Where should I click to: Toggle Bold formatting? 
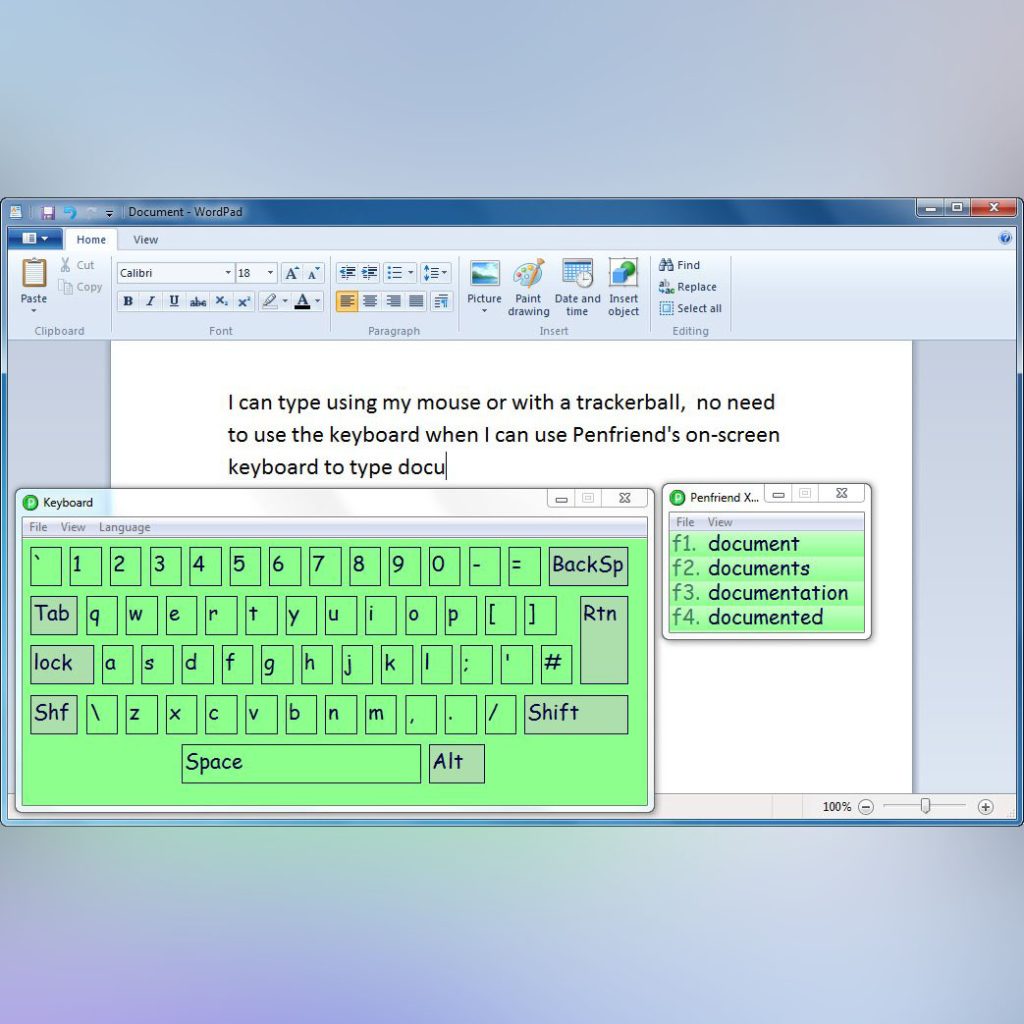(128, 301)
